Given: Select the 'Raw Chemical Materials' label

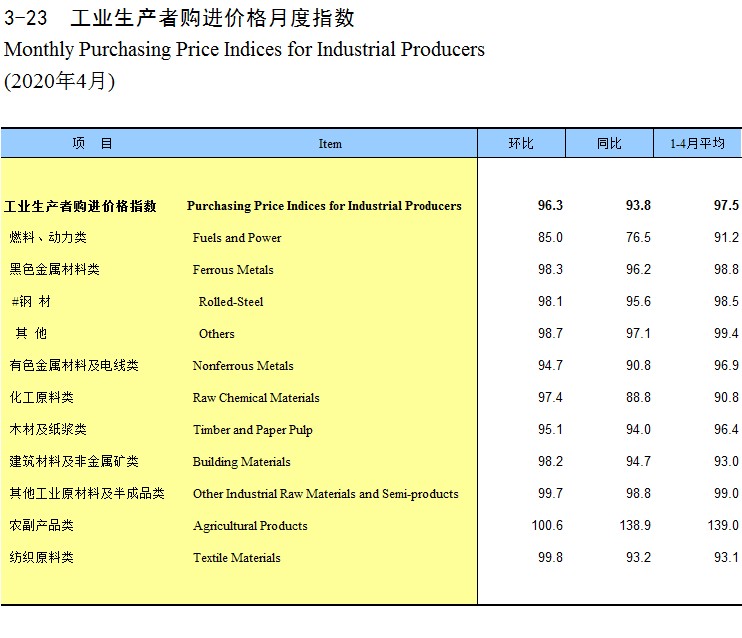Looking at the screenshot, I should pos(256,398).
